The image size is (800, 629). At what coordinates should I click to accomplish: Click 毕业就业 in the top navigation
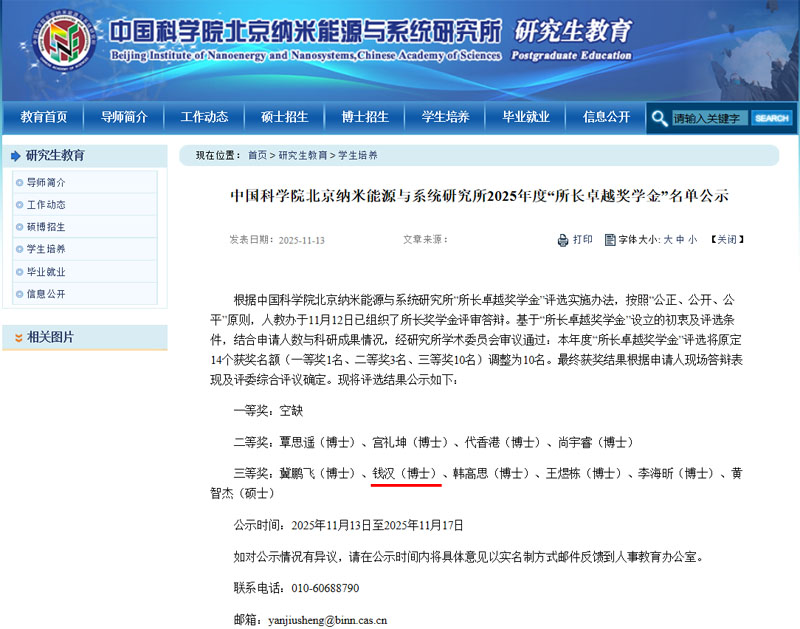click(x=525, y=117)
